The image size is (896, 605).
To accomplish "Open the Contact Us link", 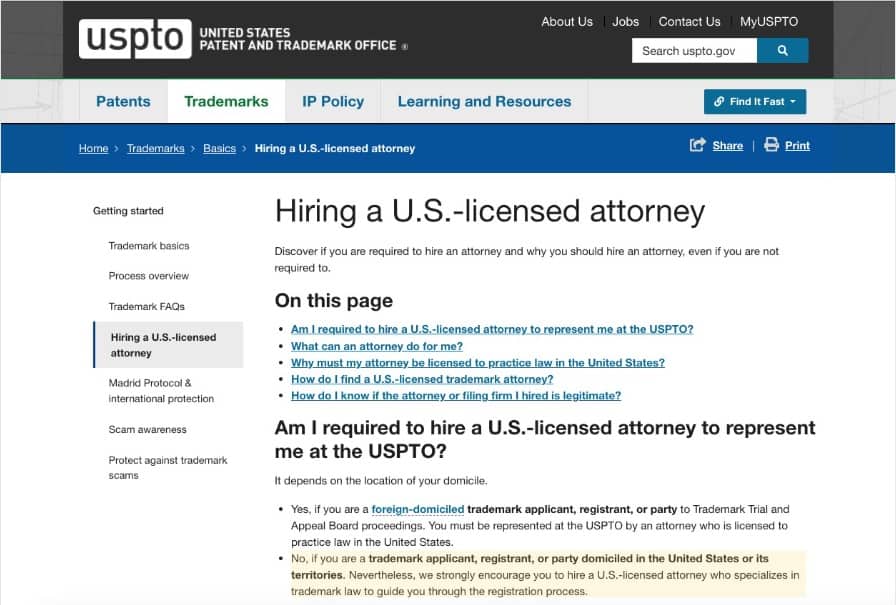I will 689,22.
